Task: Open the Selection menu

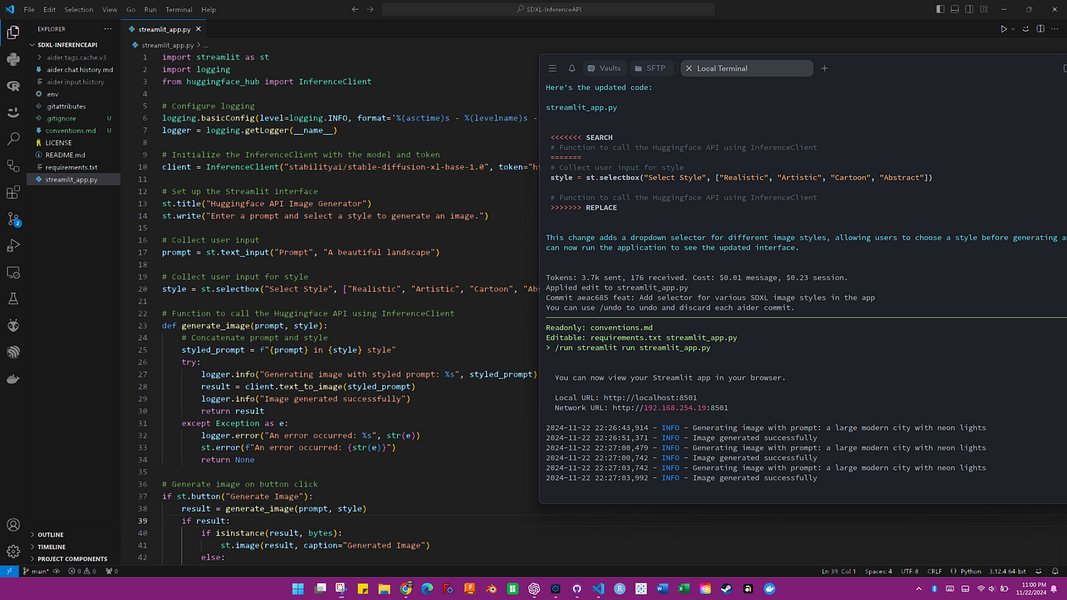Action: click(x=79, y=8)
